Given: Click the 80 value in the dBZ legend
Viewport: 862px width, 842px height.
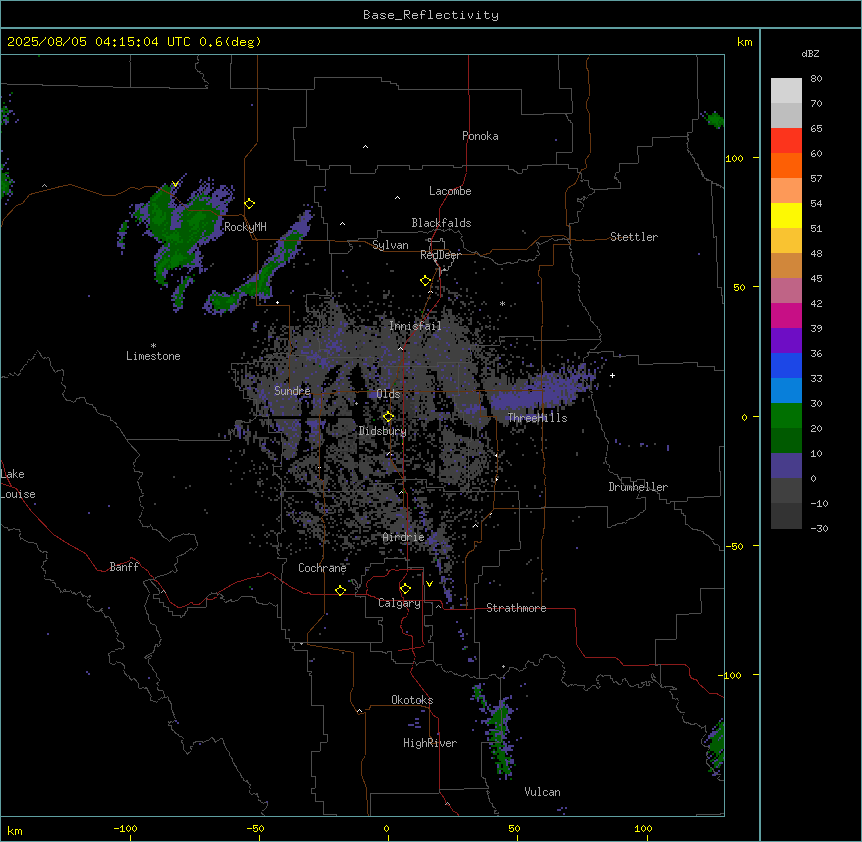Looking at the screenshot, I should click(x=816, y=79).
